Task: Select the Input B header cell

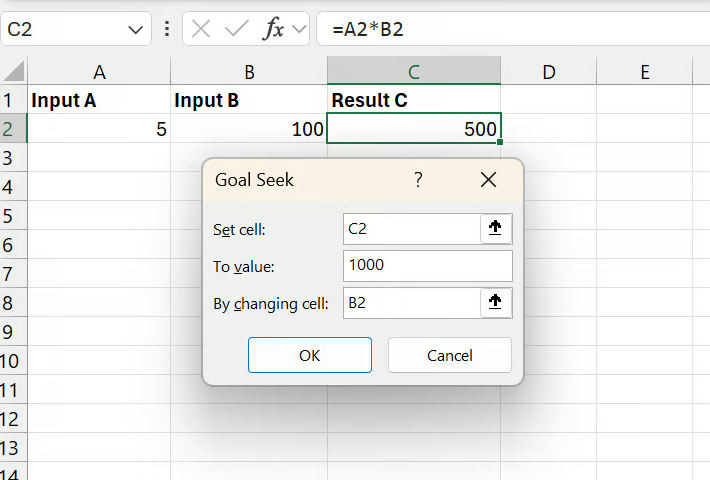Action: [248, 100]
